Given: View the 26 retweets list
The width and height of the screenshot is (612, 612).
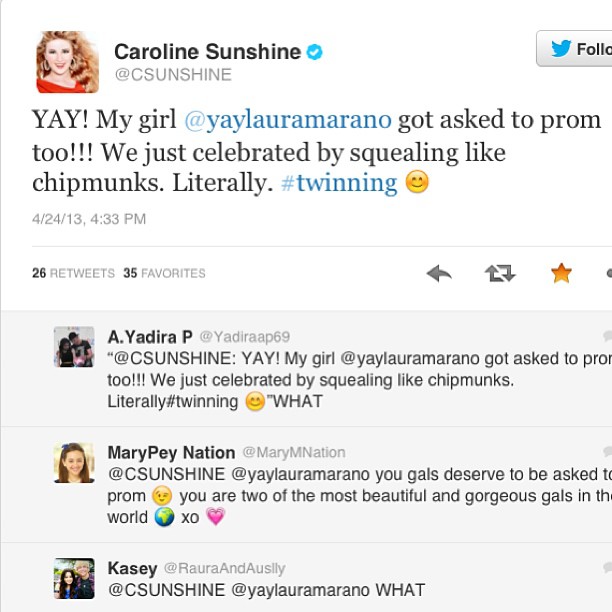Looking at the screenshot, I should coord(73,273).
